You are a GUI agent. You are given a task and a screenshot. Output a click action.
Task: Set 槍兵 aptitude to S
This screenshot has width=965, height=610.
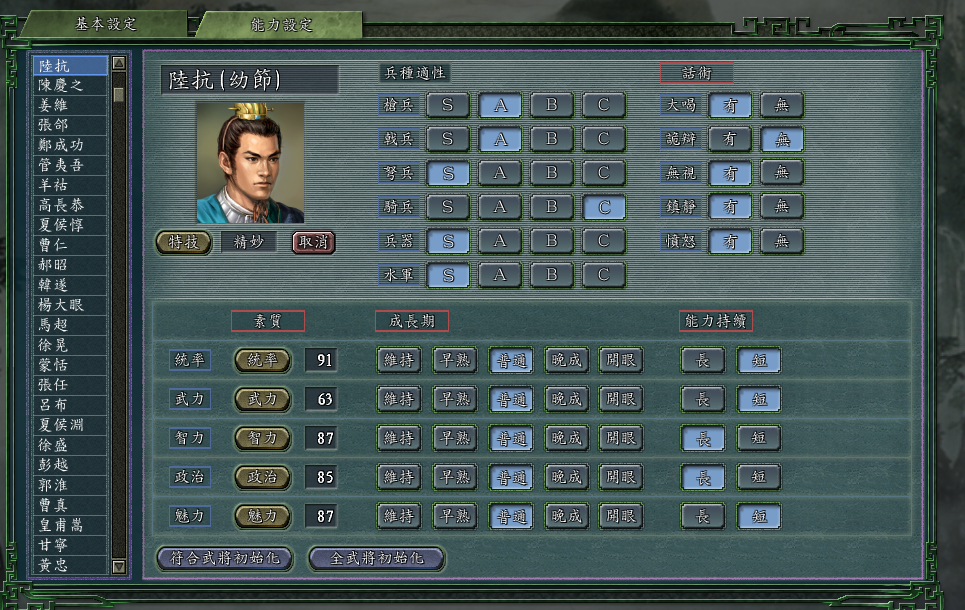click(447, 105)
